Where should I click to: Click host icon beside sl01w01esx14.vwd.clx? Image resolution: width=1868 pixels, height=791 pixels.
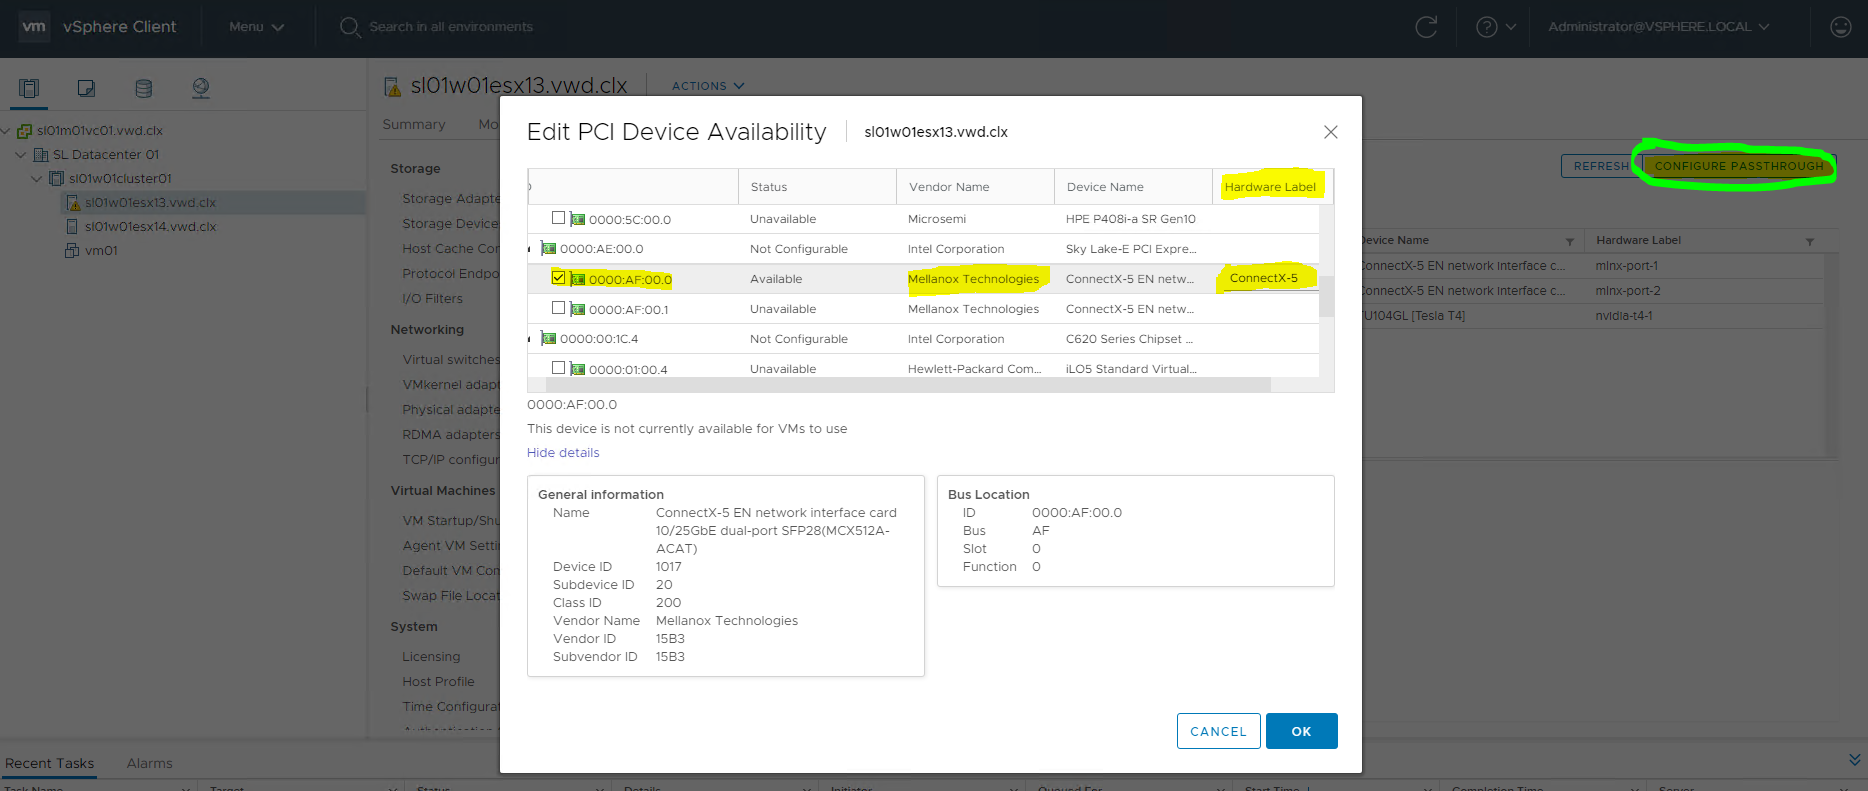point(72,226)
